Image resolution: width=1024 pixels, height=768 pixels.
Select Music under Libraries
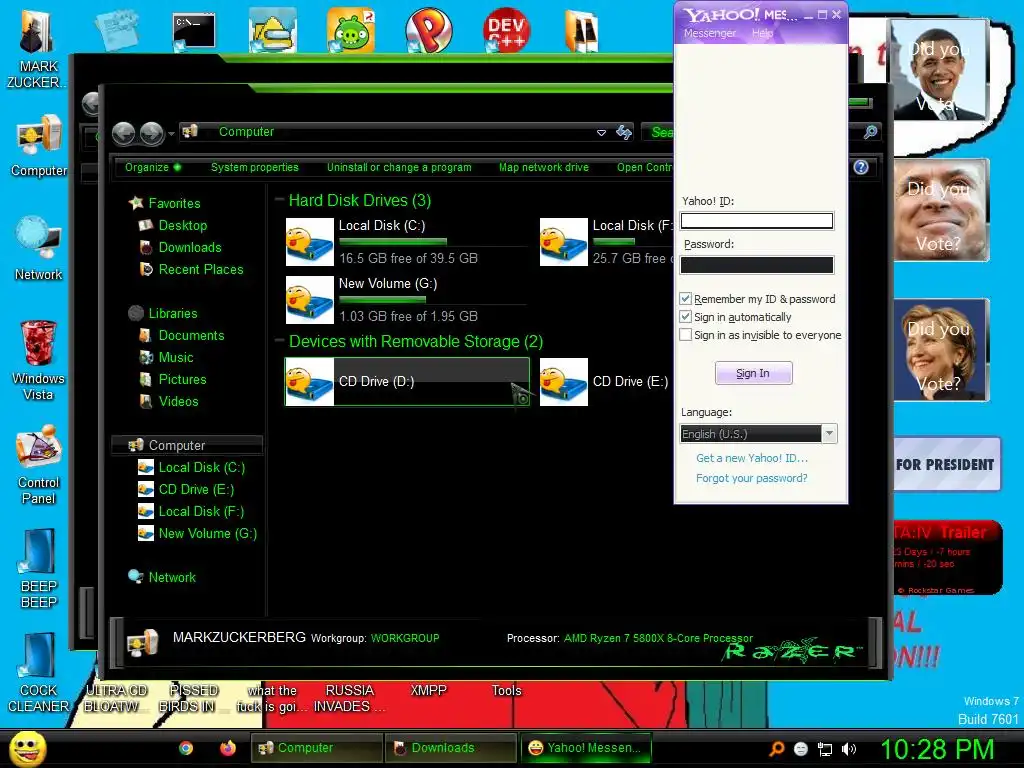click(175, 357)
